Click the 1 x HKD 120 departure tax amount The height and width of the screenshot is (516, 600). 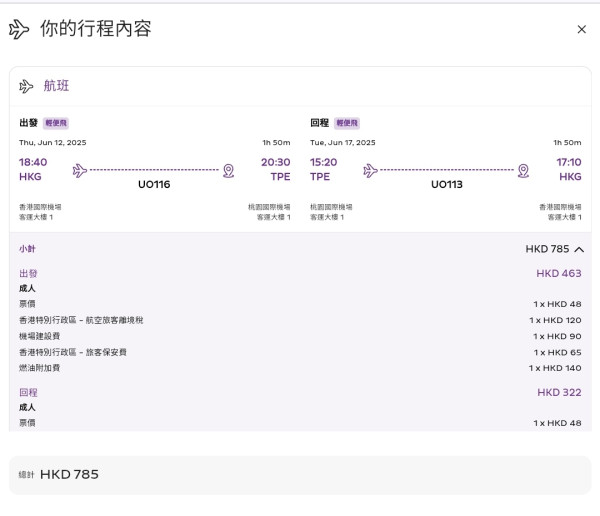555,320
